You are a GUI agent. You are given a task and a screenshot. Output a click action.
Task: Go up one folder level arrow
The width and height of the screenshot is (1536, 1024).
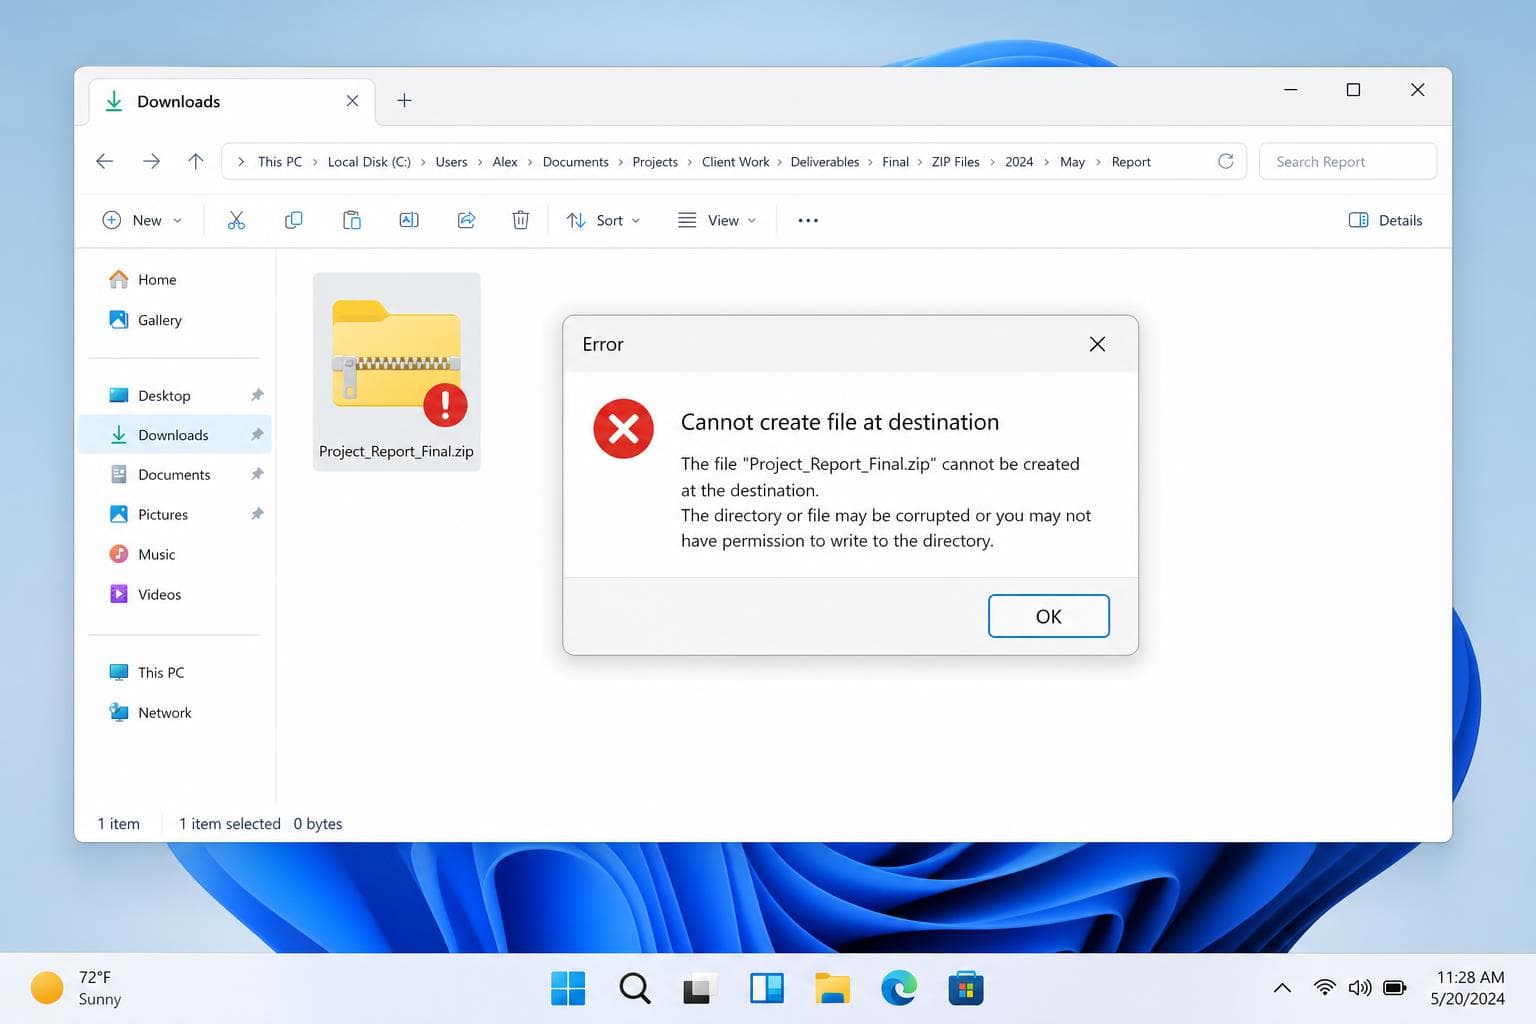pos(196,161)
